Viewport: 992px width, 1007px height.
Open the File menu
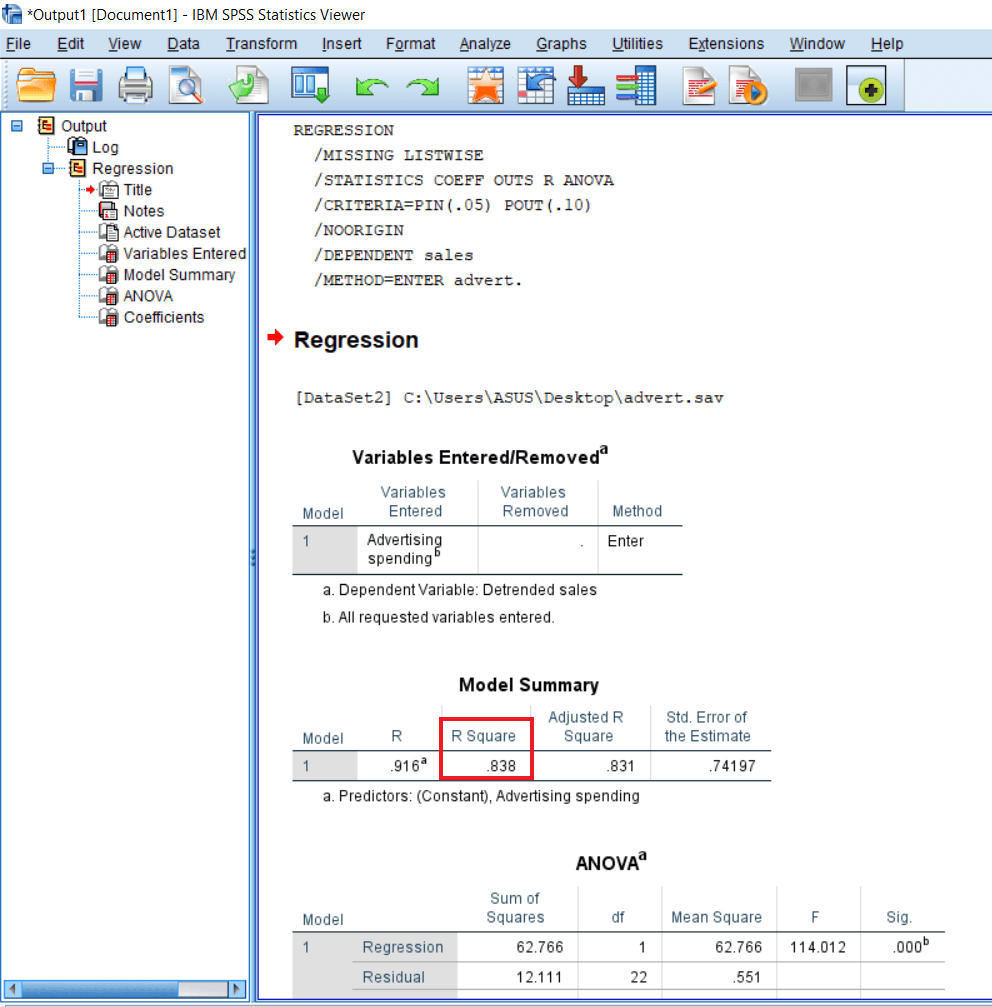(x=18, y=44)
